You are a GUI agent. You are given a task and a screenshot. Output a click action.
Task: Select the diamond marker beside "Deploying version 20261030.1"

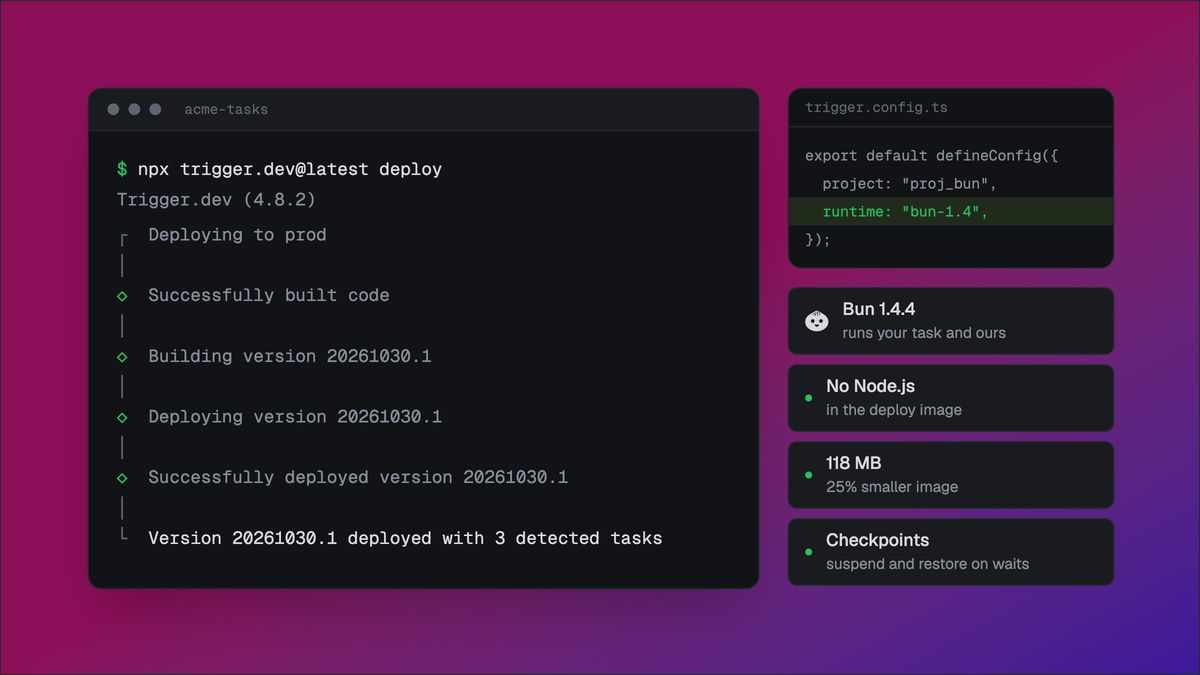pos(122,417)
